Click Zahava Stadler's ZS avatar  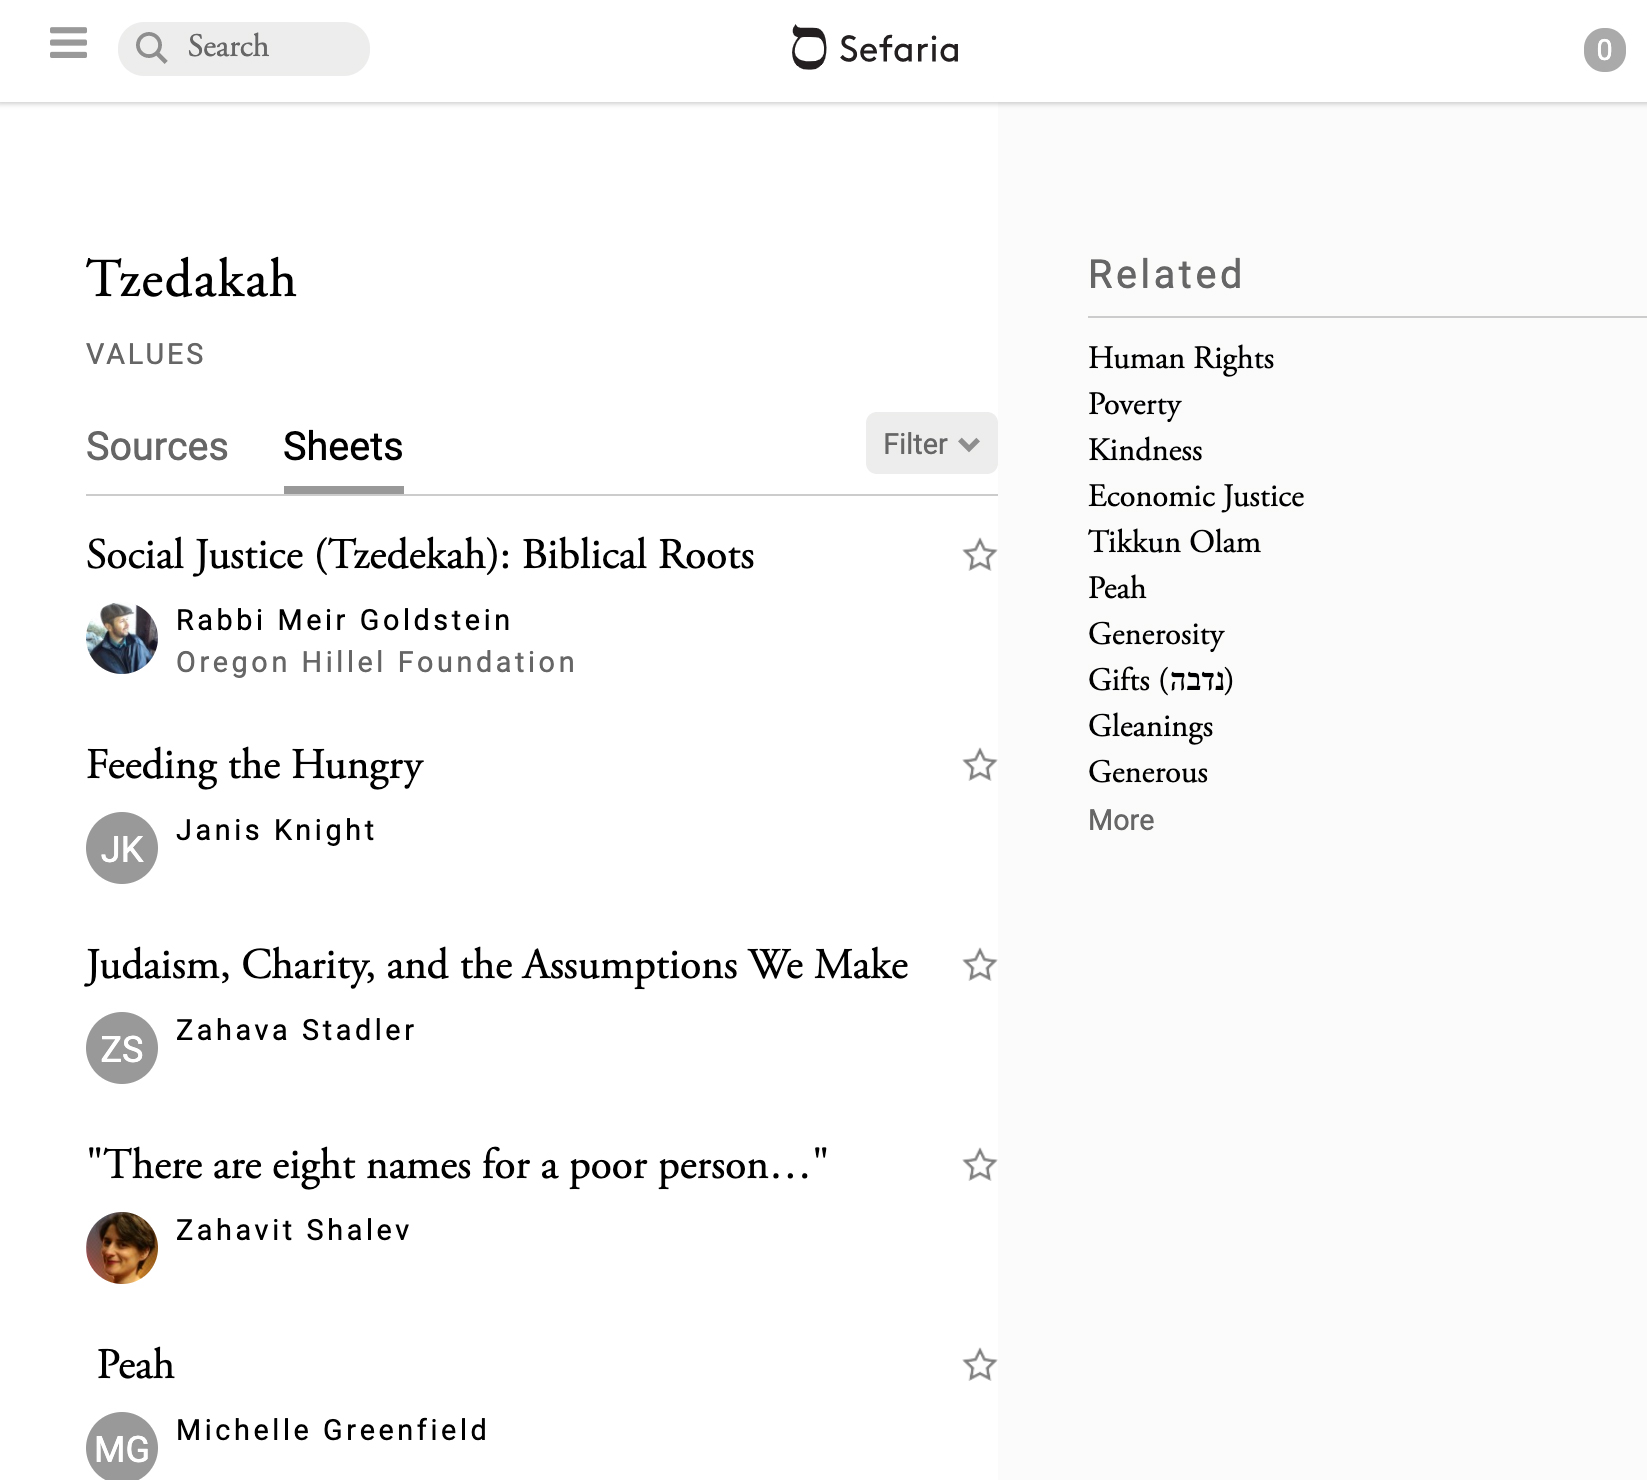(122, 1048)
